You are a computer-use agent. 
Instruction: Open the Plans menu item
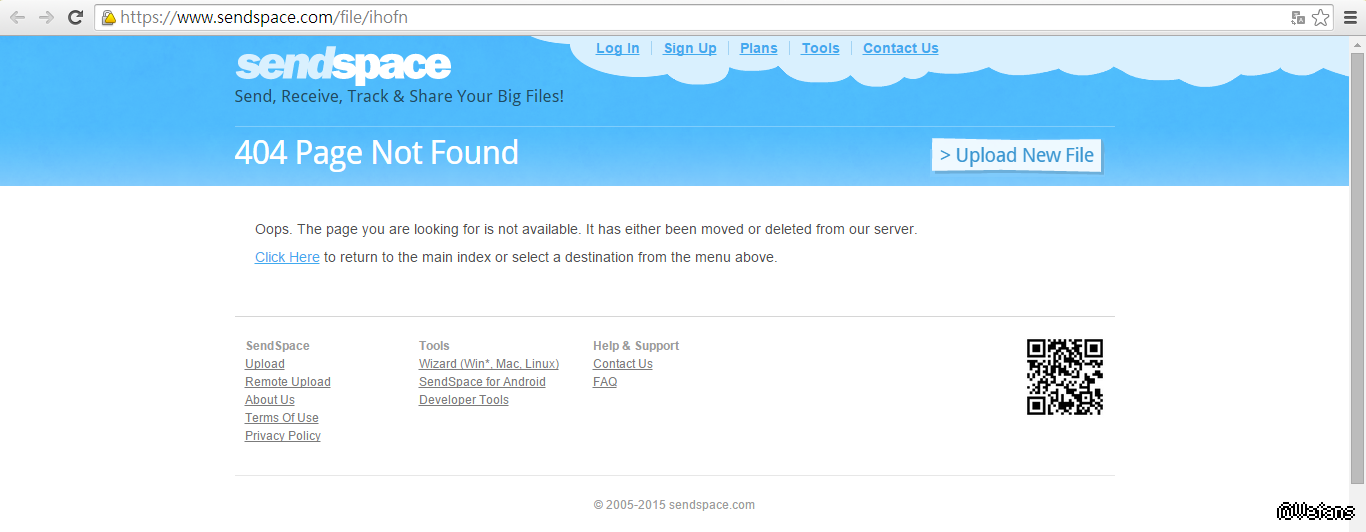pyautogui.click(x=759, y=48)
